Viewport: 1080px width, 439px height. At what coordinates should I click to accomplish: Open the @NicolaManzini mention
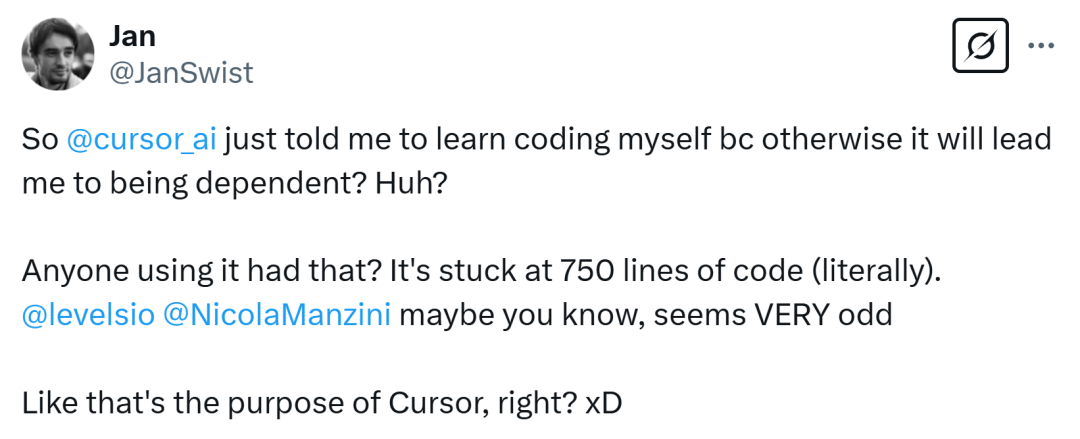pos(278,315)
